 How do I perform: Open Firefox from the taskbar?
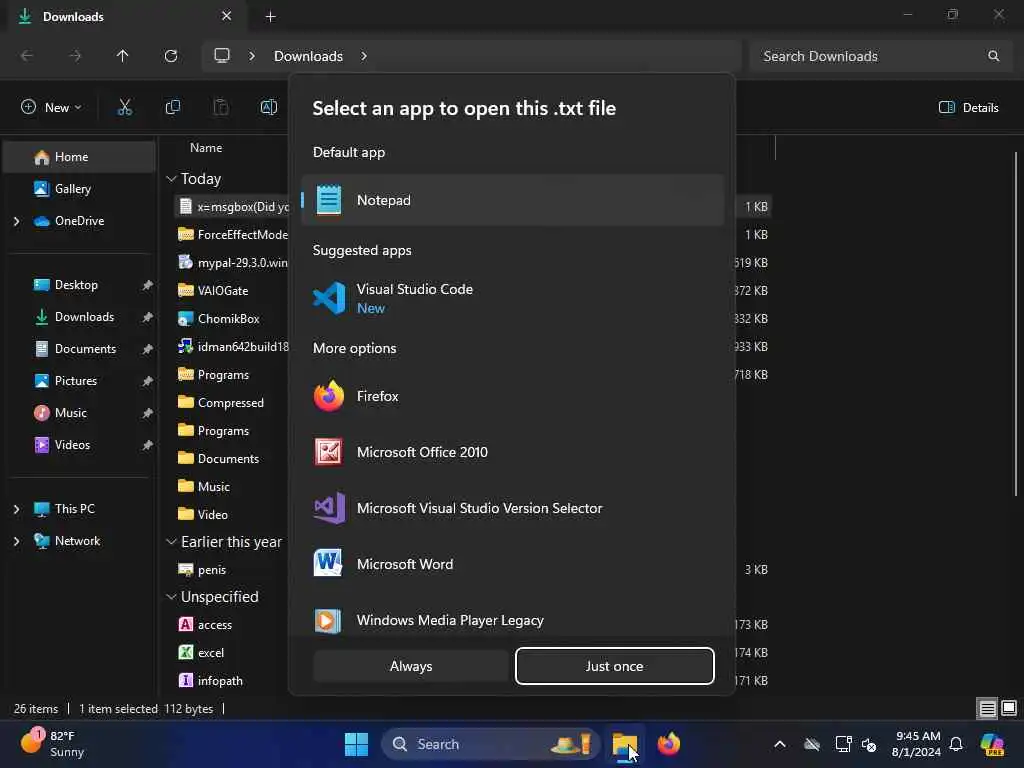point(669,744)
